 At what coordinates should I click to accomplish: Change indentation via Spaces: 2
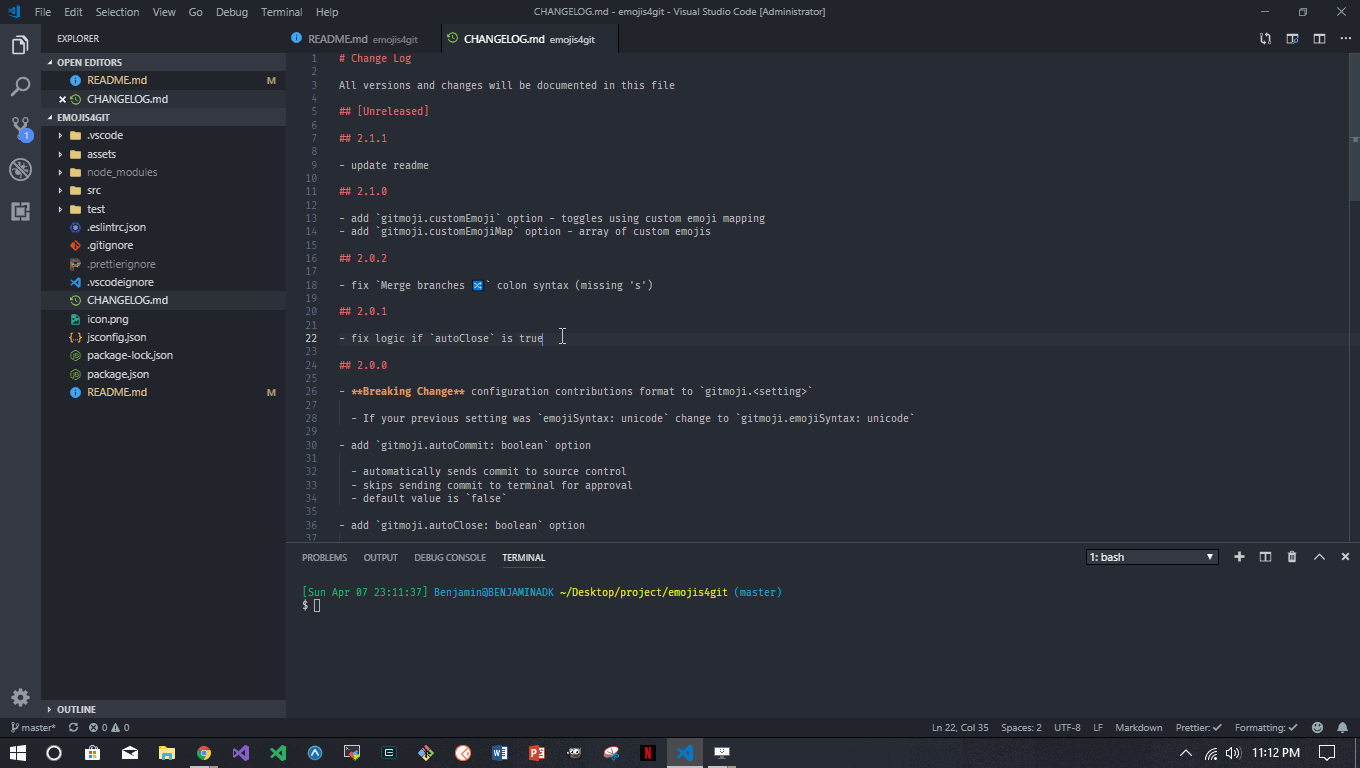[x=1021, y=727]
